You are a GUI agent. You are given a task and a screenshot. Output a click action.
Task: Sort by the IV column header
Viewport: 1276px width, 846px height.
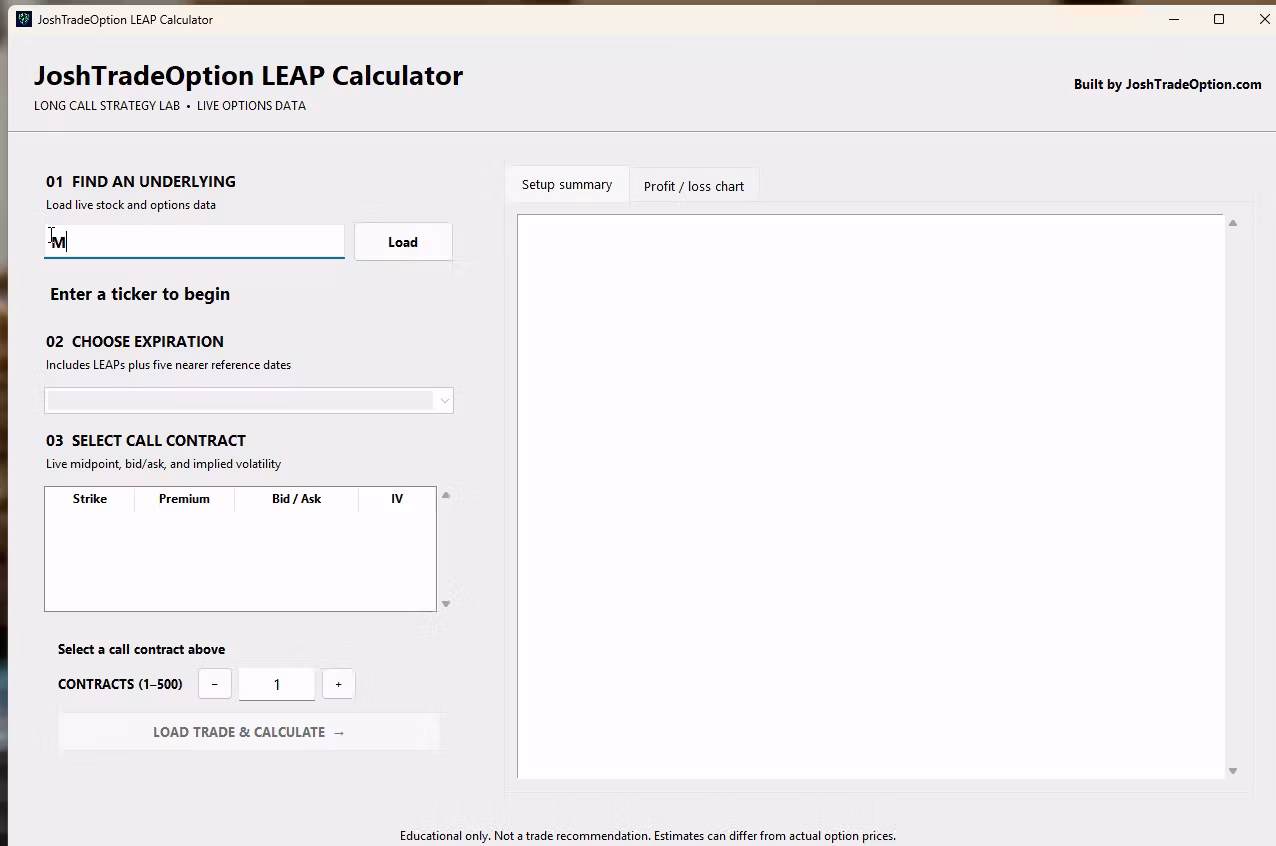tap(397, 499)
